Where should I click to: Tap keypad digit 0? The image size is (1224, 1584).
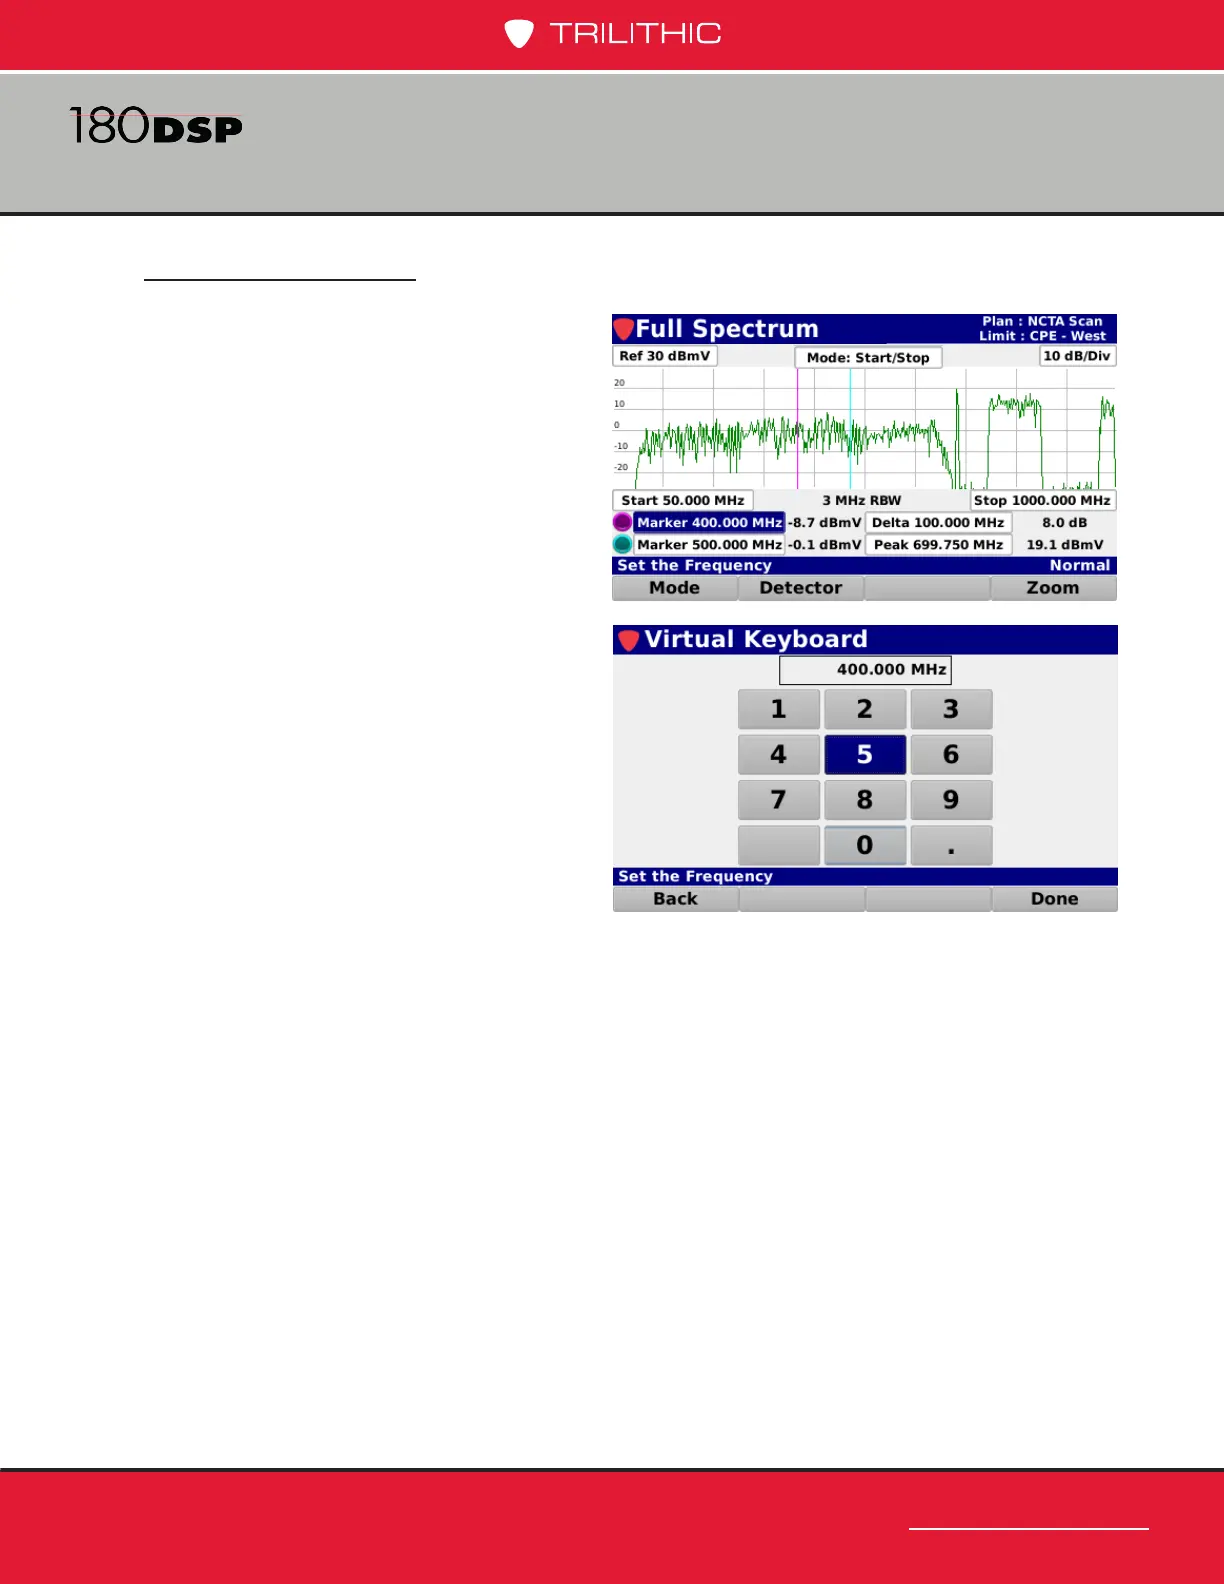(x=865, y=845)
